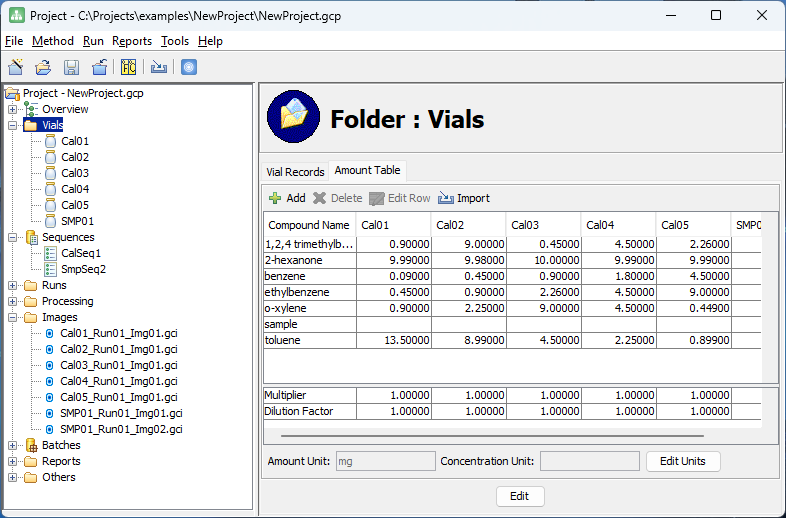Click the Open Project folder icon
The height and width of the screenshot is (518, 786).
point(43,68)
